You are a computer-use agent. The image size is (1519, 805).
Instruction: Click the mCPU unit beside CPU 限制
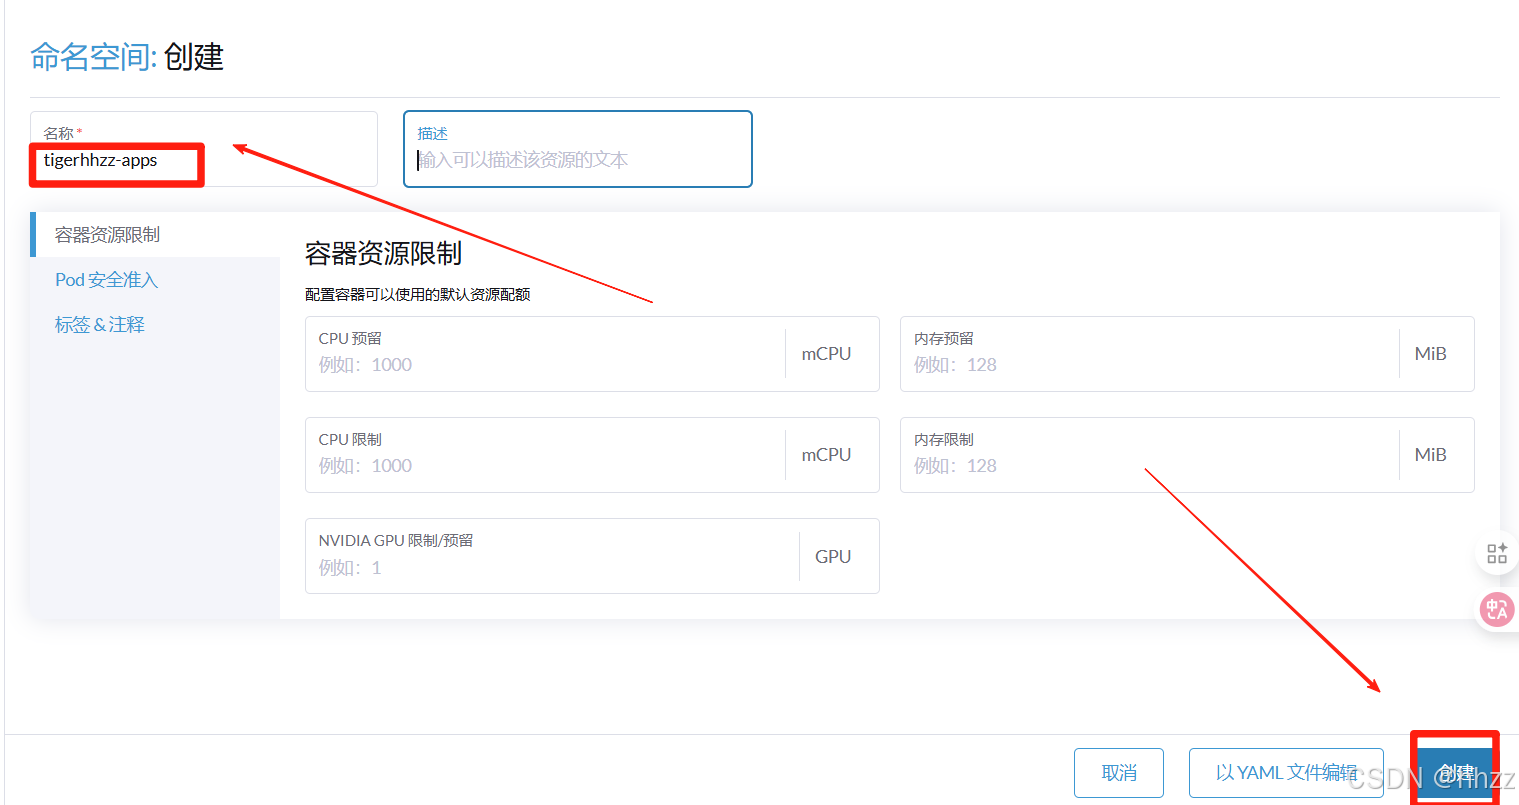tap(826, 455)
